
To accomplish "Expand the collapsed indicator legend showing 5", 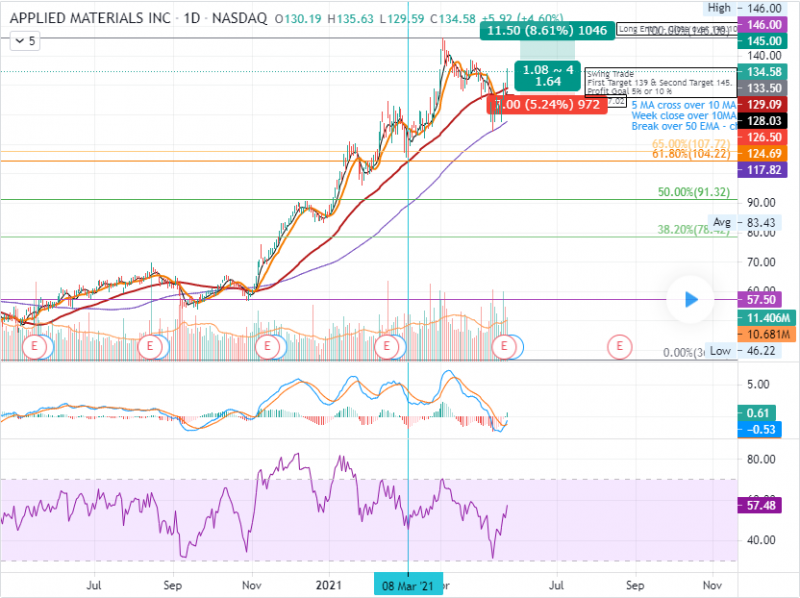I will (x=24, y=41).
